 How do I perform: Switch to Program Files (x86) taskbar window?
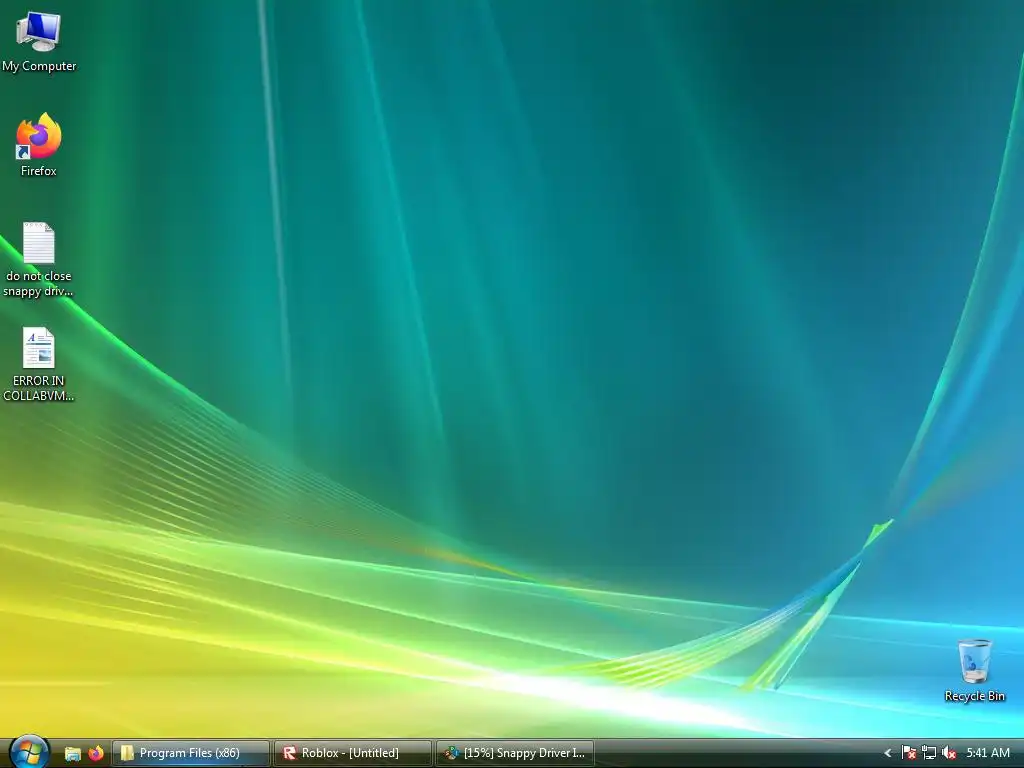(x=191, y=753)
